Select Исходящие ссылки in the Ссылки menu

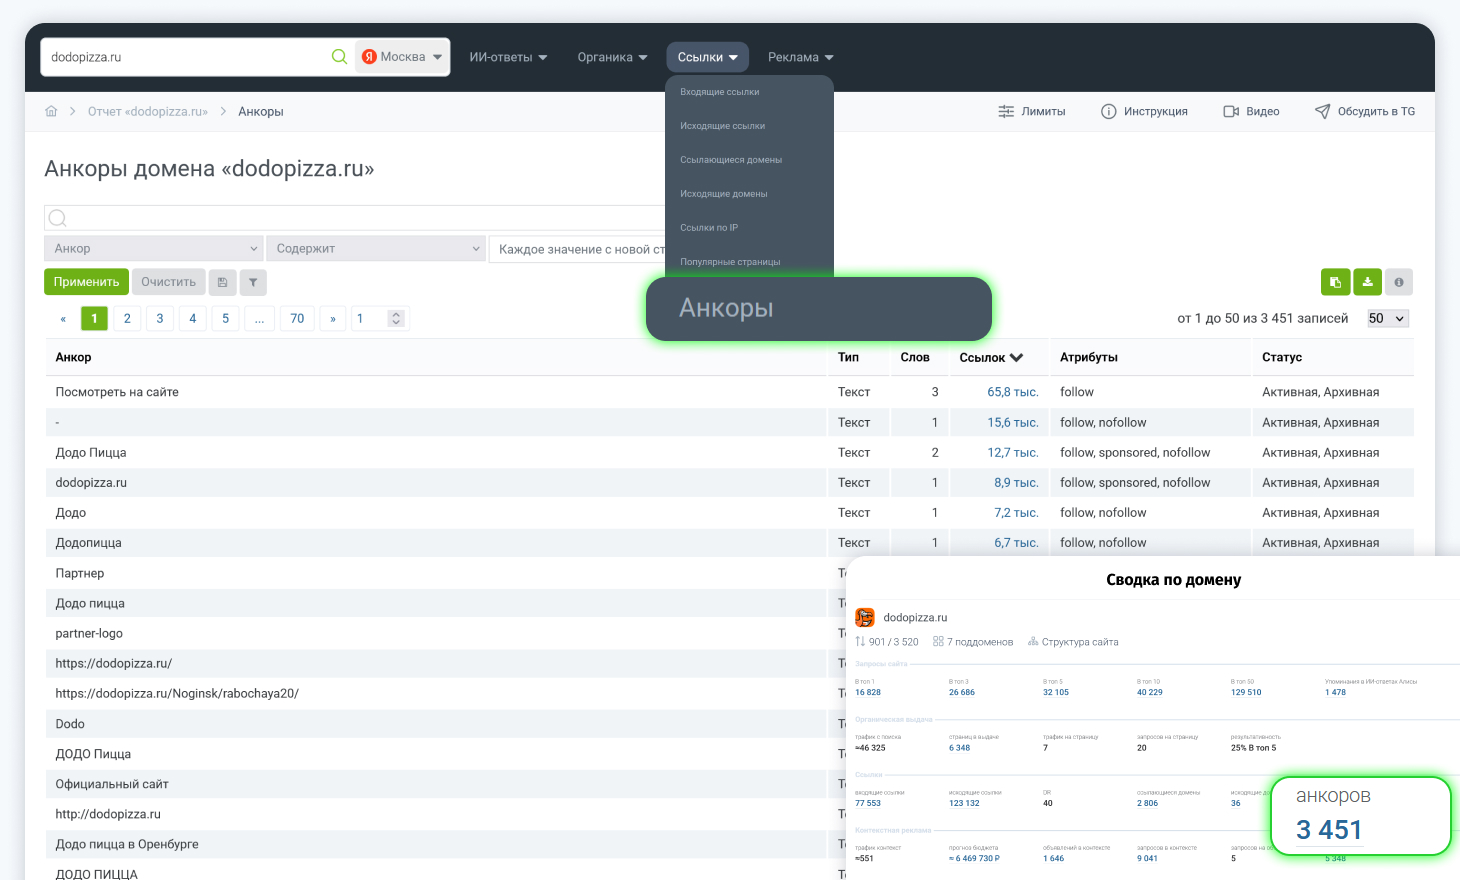(x=723, y=126)
